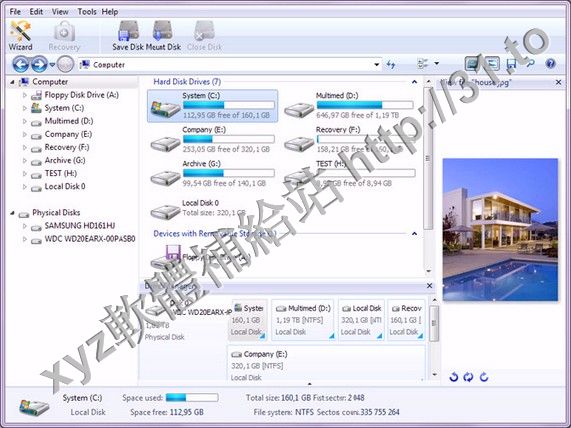Select the System partition block 160,1 GB
This screenshot has width=571, height=428.
[x=248, y=320]
